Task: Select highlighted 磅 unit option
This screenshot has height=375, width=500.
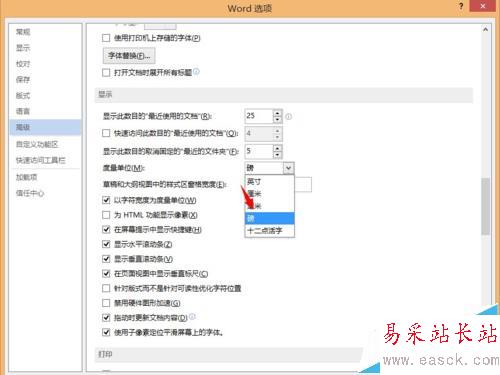Action: click(269, 218)
